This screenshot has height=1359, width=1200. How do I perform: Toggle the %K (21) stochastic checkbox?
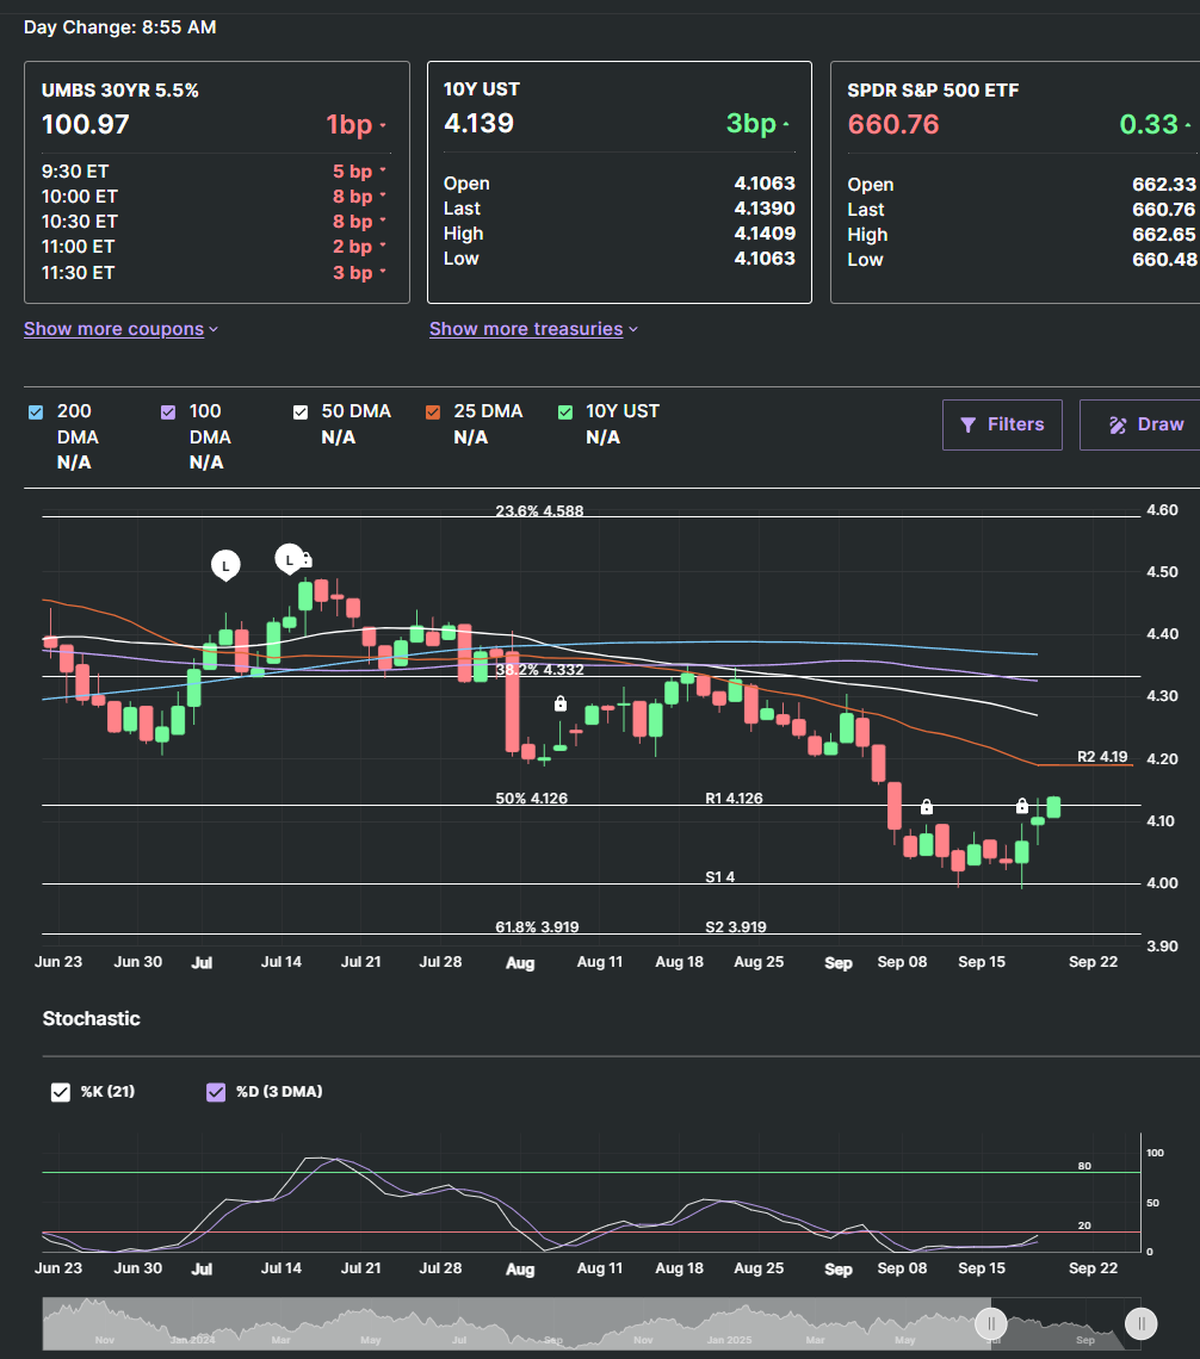(61, 1092)
